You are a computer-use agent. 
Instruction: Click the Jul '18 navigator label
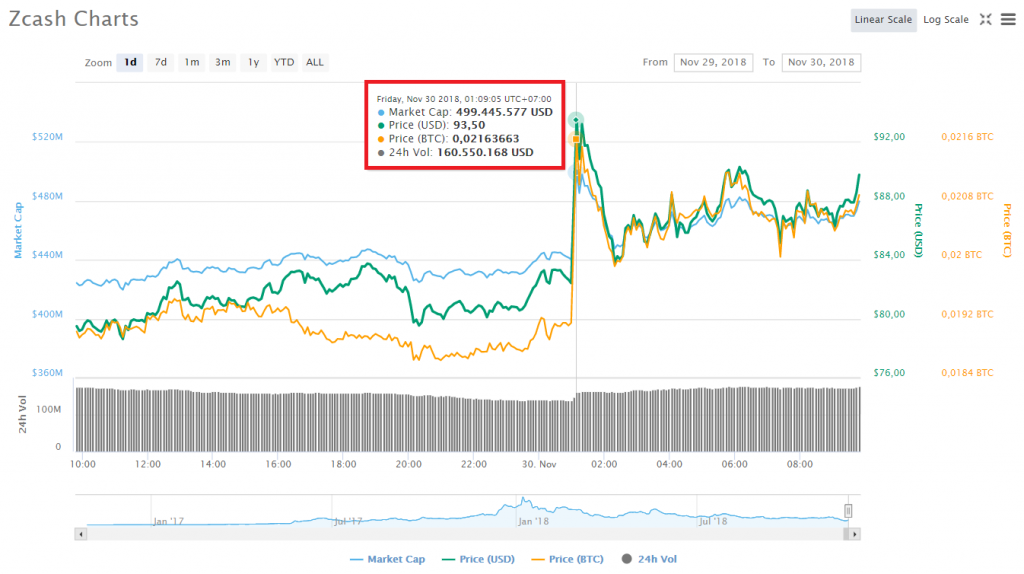[713, 521]
